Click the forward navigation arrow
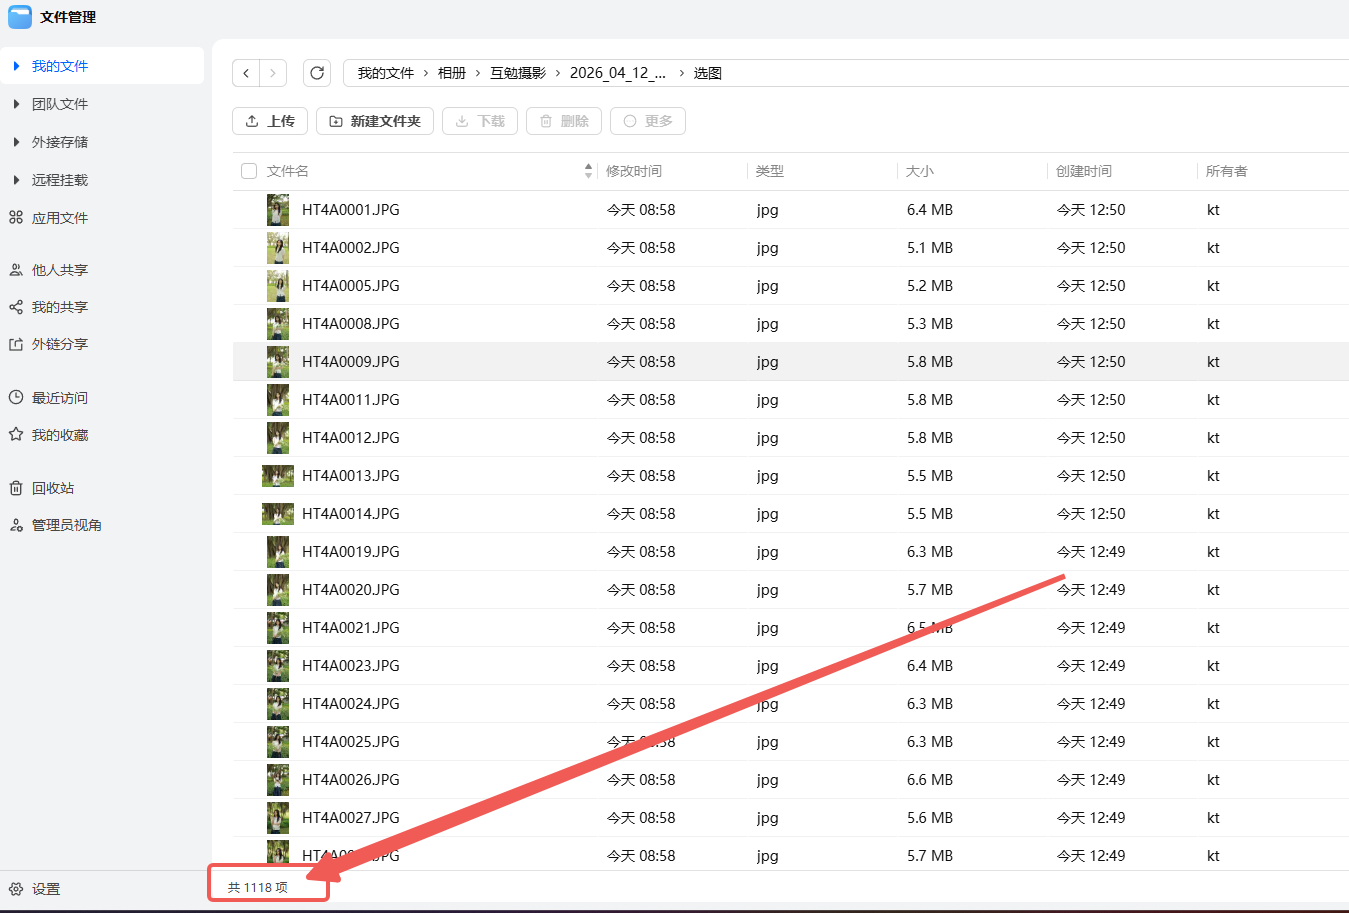Viewport: 1349px width, 913px height. (273, 73)
